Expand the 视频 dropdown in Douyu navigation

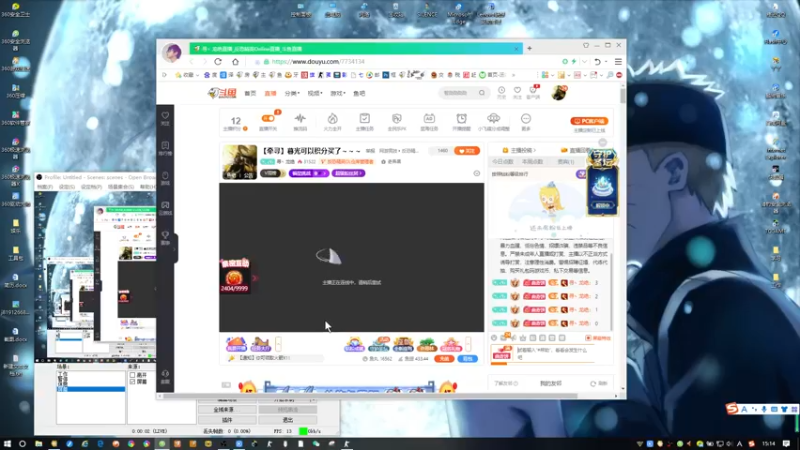pos(315,93)
